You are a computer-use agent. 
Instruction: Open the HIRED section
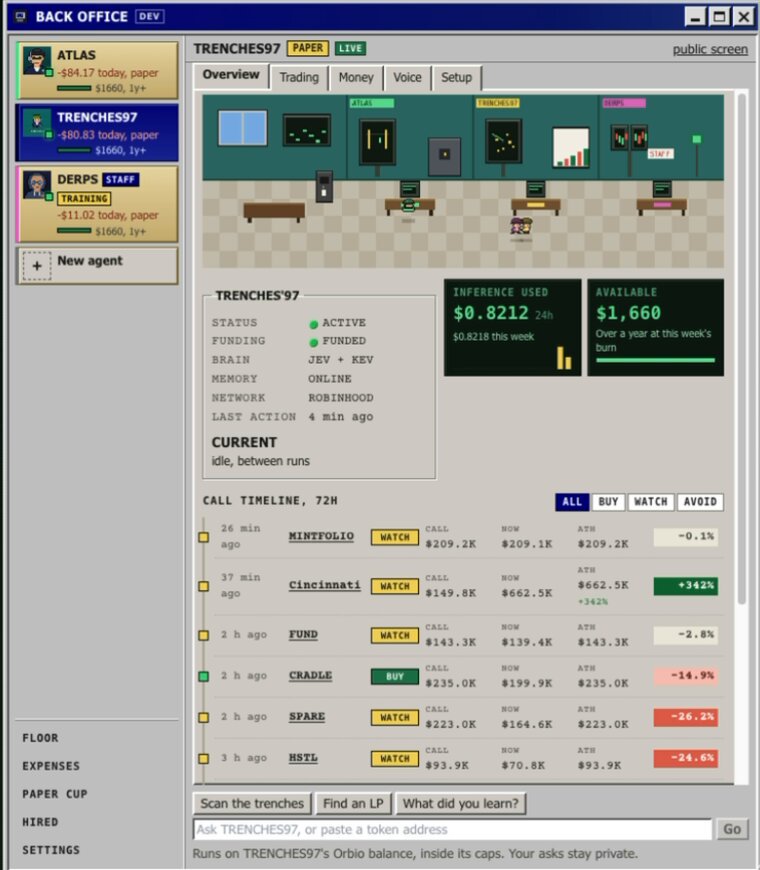[x=40, y=822]
